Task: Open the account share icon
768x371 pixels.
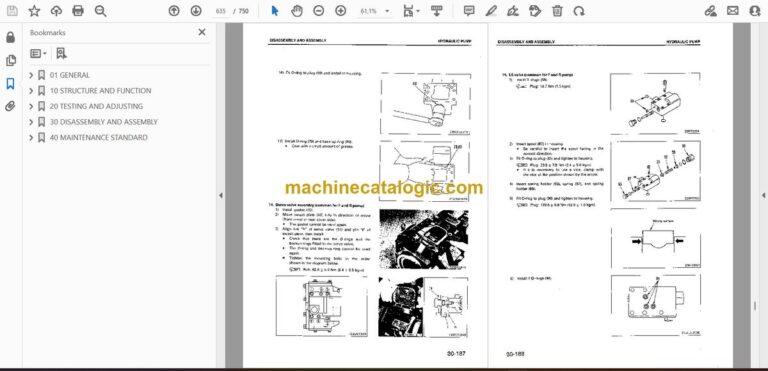Action: click(x=755, y=11)
